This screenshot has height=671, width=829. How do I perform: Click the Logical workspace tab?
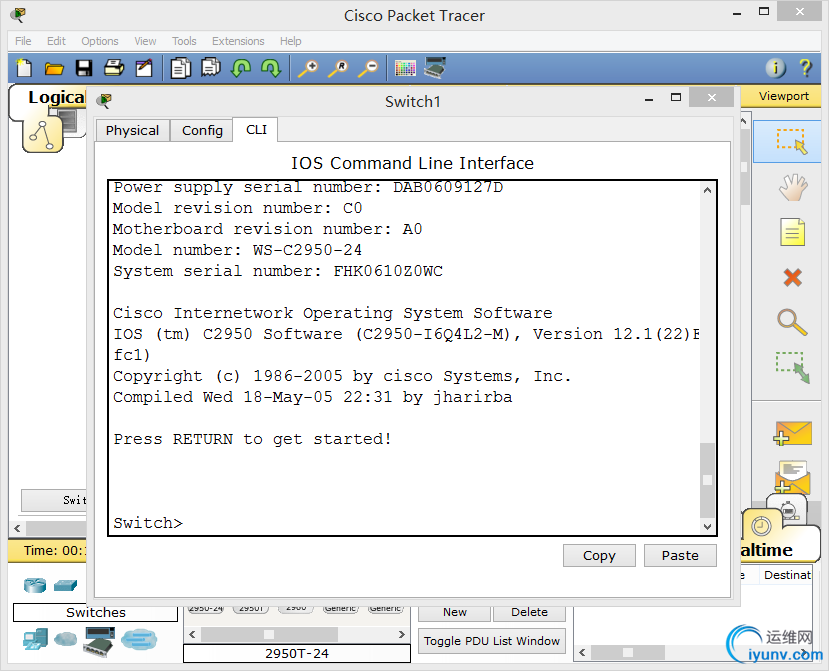(57, 97)
